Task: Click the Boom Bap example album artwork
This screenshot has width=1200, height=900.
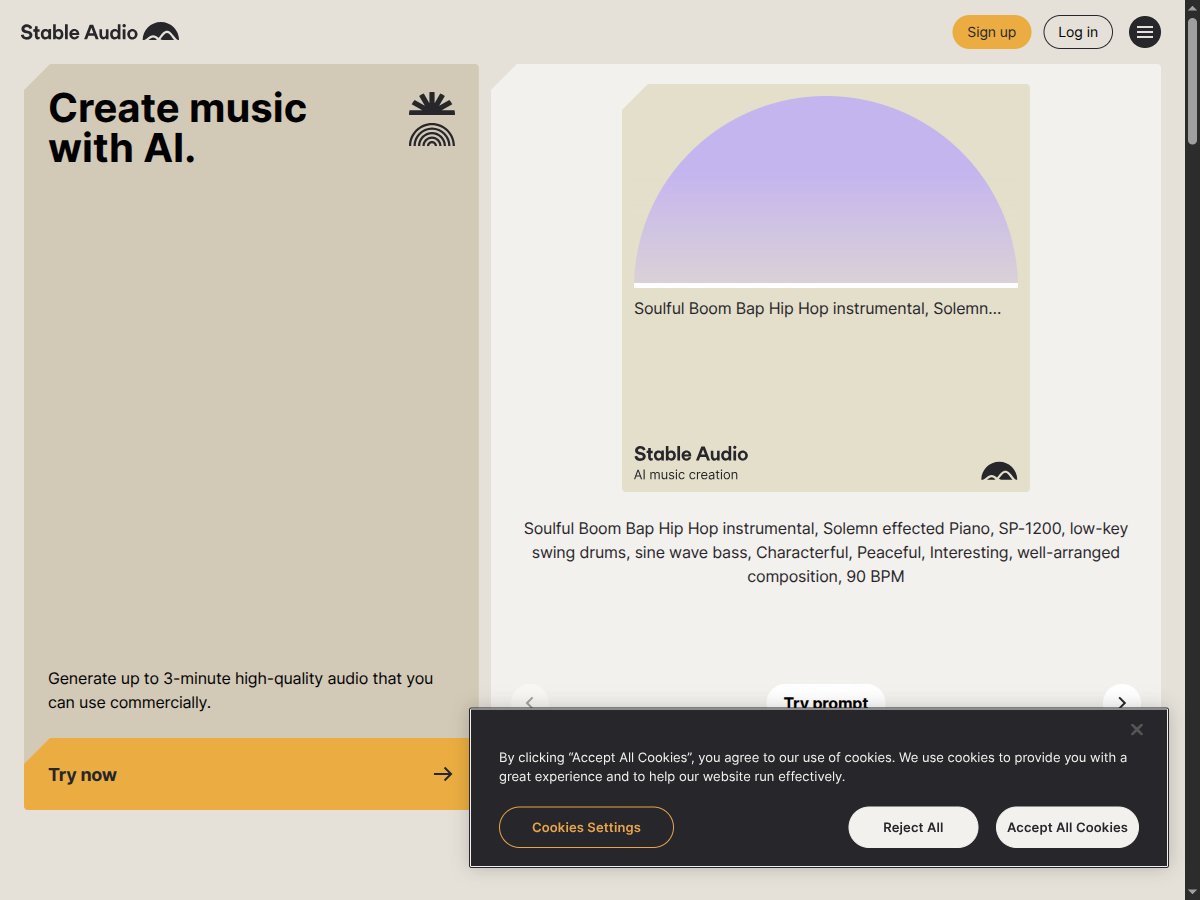Action: (x=826, y=190)
